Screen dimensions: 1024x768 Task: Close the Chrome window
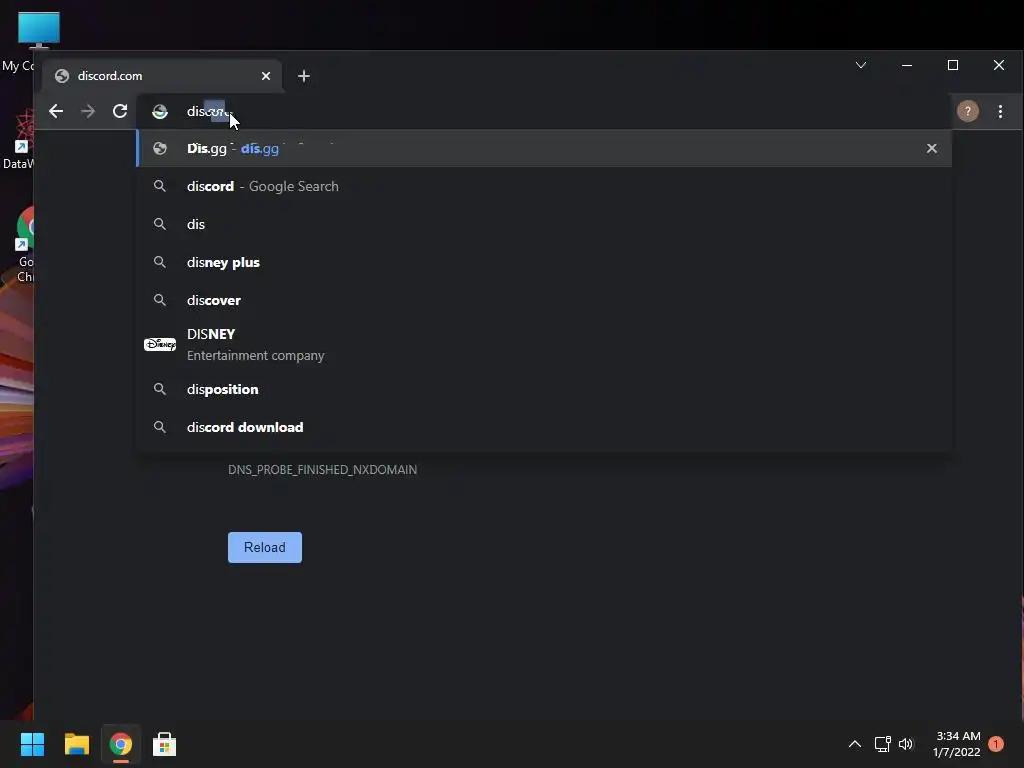[999, 65]
